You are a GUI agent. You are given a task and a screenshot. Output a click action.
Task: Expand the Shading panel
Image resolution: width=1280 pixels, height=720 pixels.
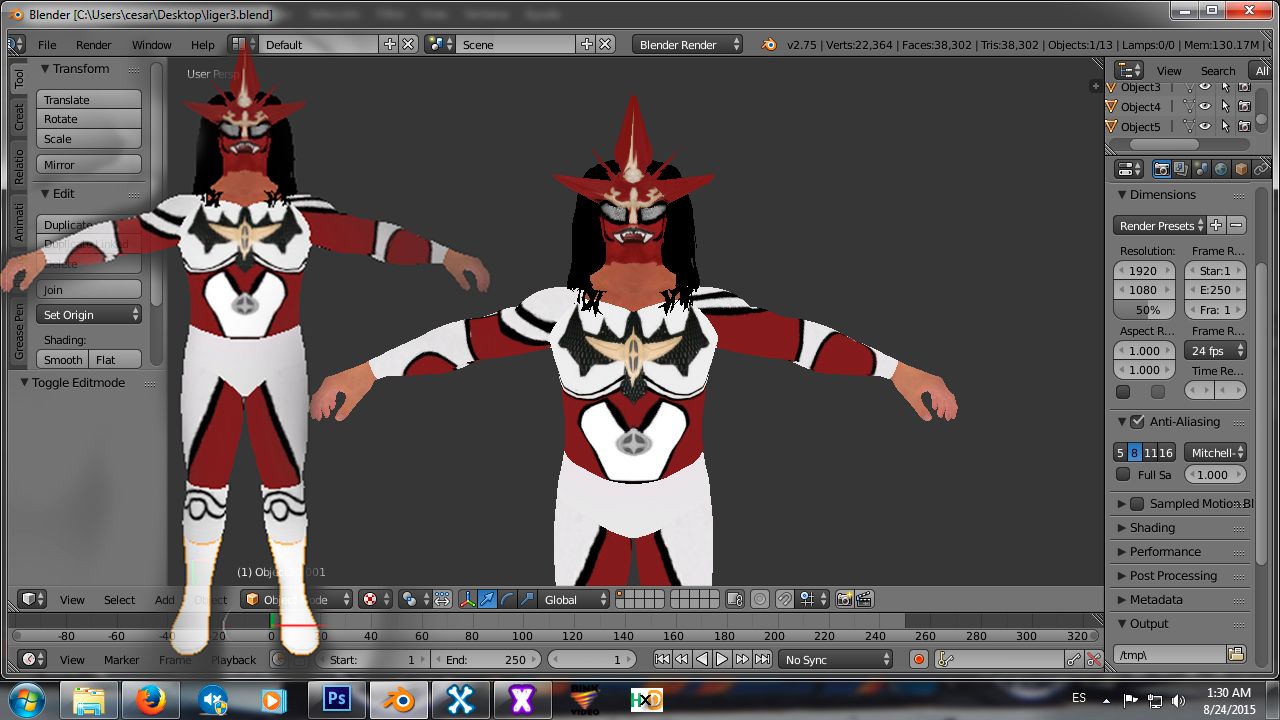click(x=1152, y=527)
